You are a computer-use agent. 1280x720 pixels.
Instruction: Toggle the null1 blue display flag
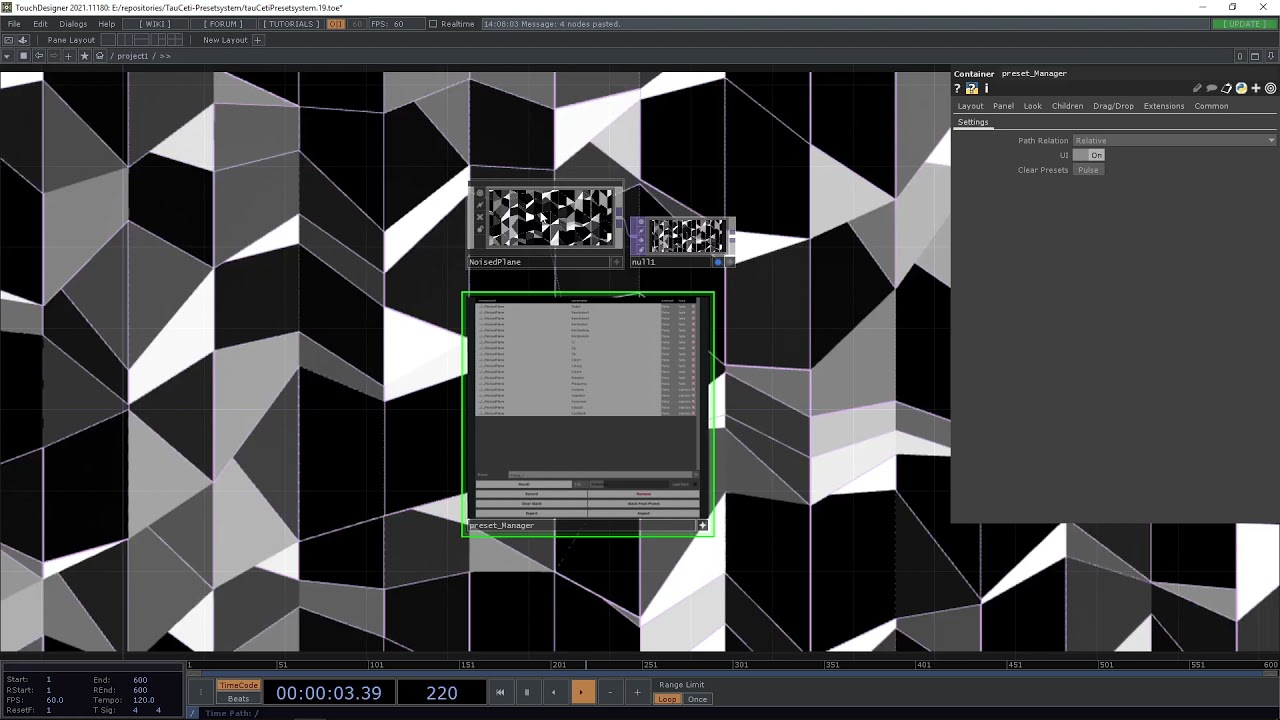(x=717, y=262)
